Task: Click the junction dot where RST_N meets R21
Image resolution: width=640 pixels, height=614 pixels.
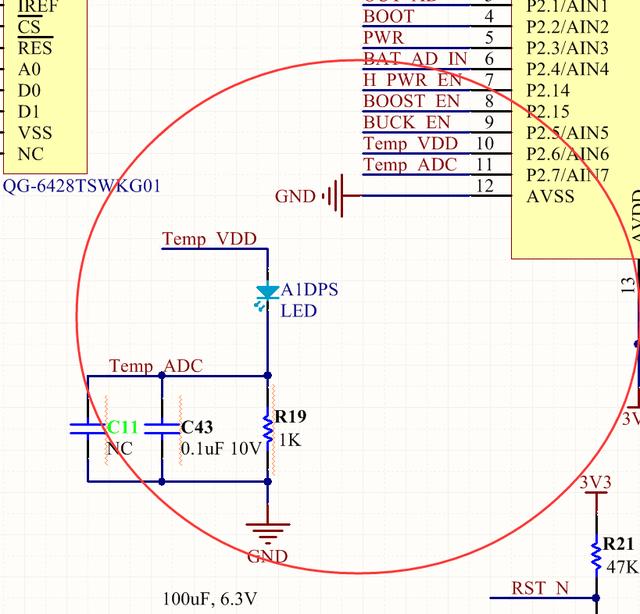Action: [x=596, y=598]
